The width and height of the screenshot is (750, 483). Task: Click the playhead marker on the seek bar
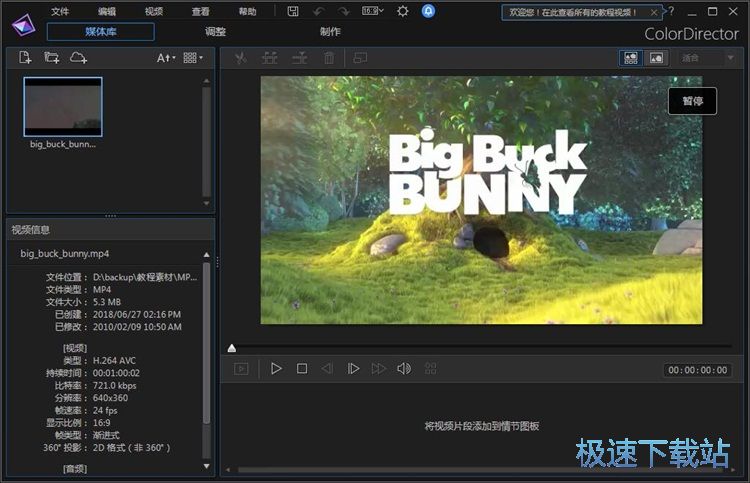click(x=232, y=348)
